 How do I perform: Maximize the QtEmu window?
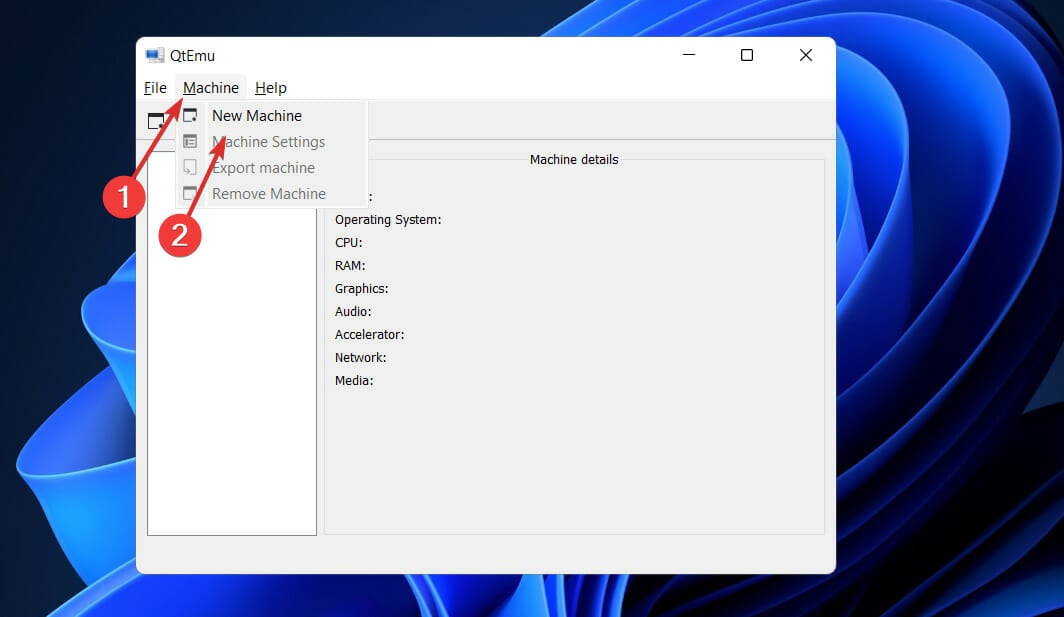(747, 56)
